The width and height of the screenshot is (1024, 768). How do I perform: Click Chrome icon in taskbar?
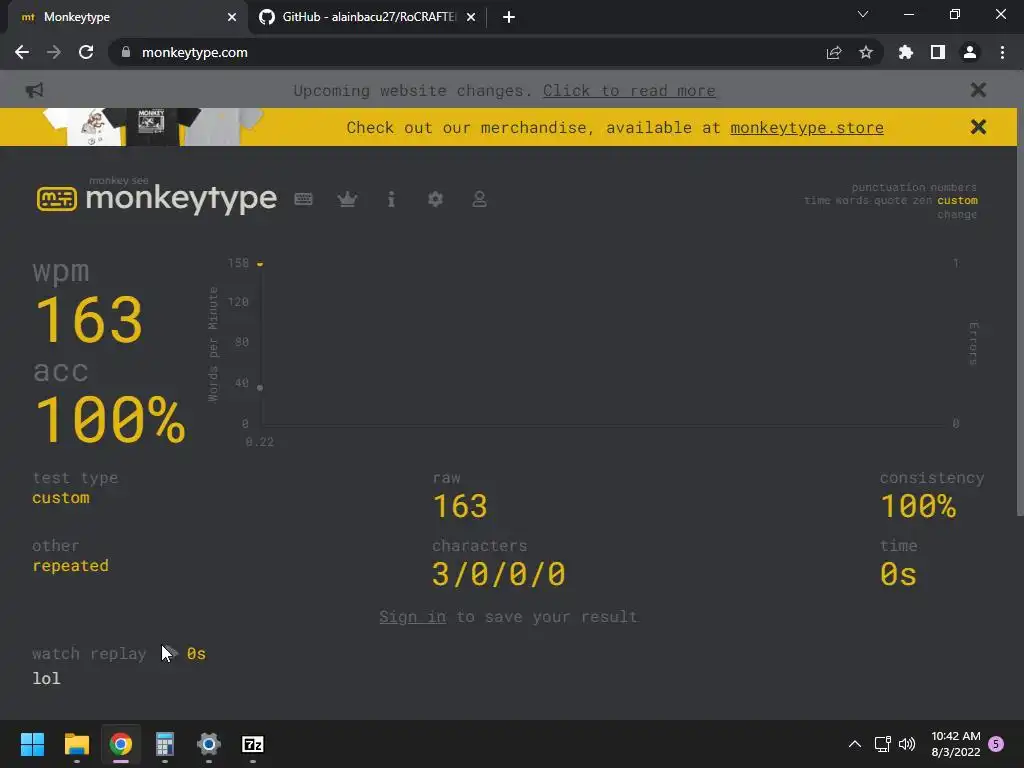coord(121,744)
